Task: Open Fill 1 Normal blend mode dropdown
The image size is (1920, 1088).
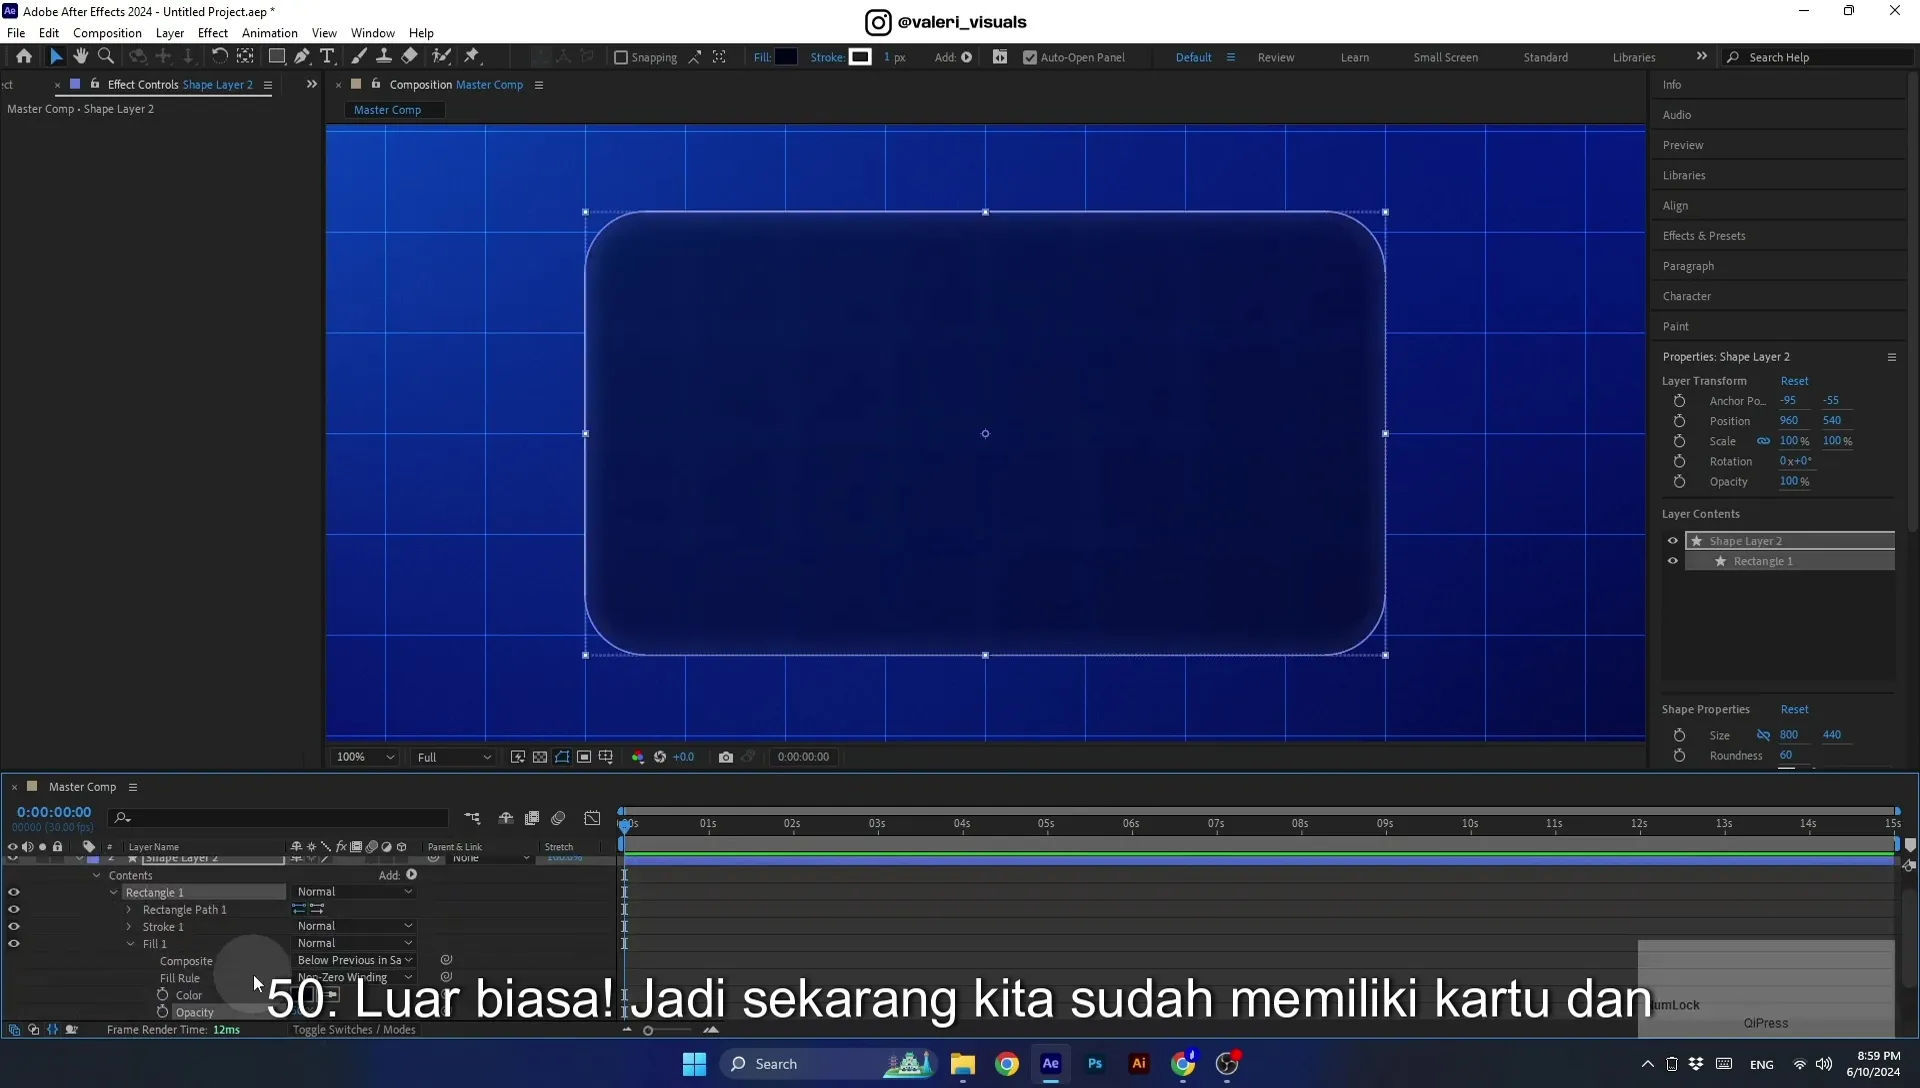Action: pyautogui.click(x=354, y=943)
